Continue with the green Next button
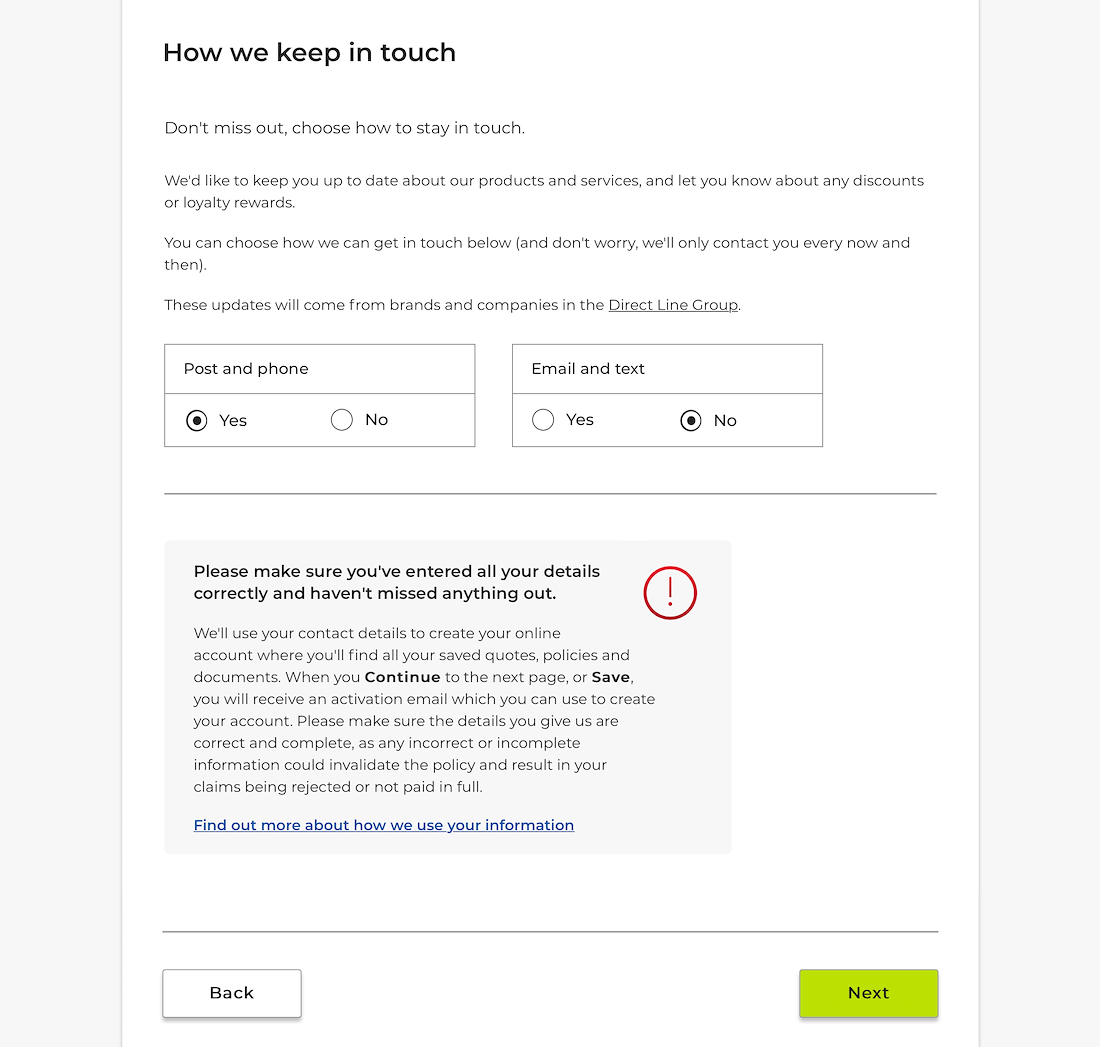Screen dimensions: 1100x1047 [x=868, y=993]
